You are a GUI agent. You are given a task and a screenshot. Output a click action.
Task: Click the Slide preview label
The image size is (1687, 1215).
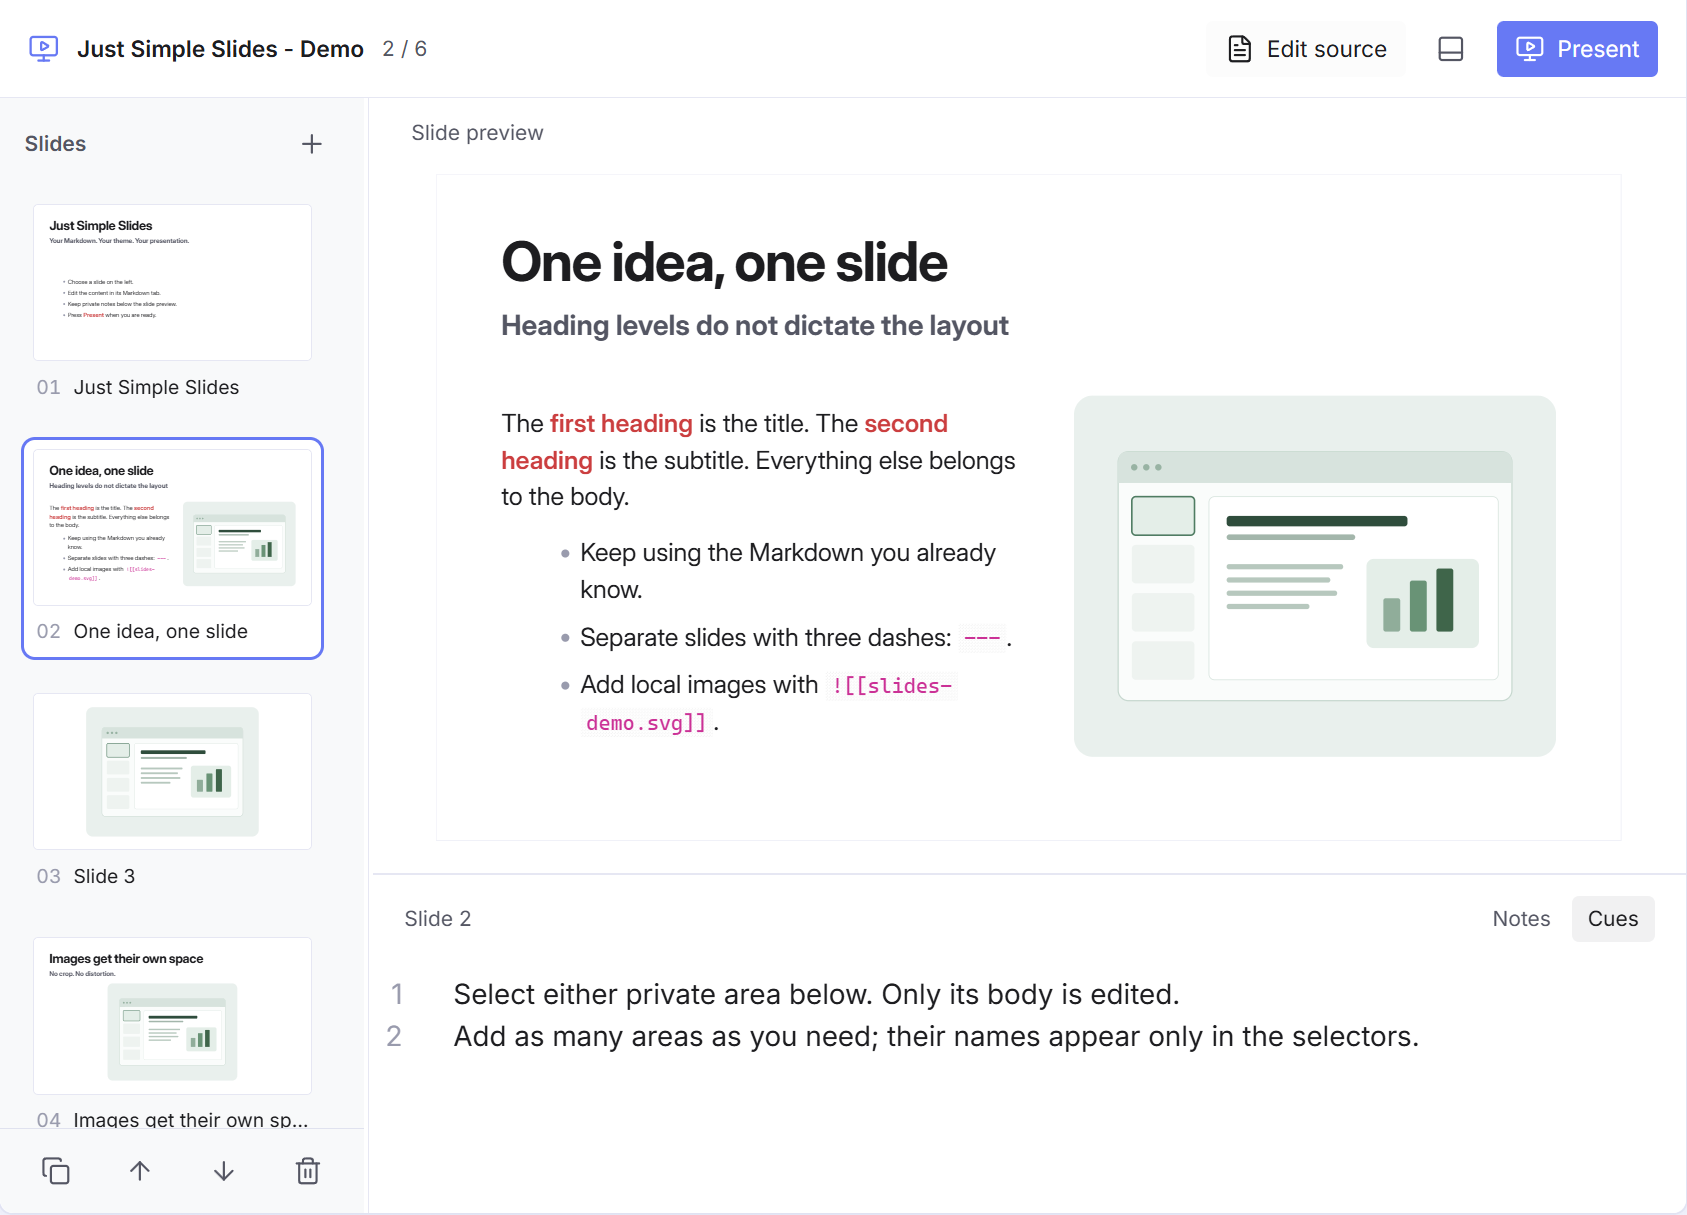click(x=477, y=133)
